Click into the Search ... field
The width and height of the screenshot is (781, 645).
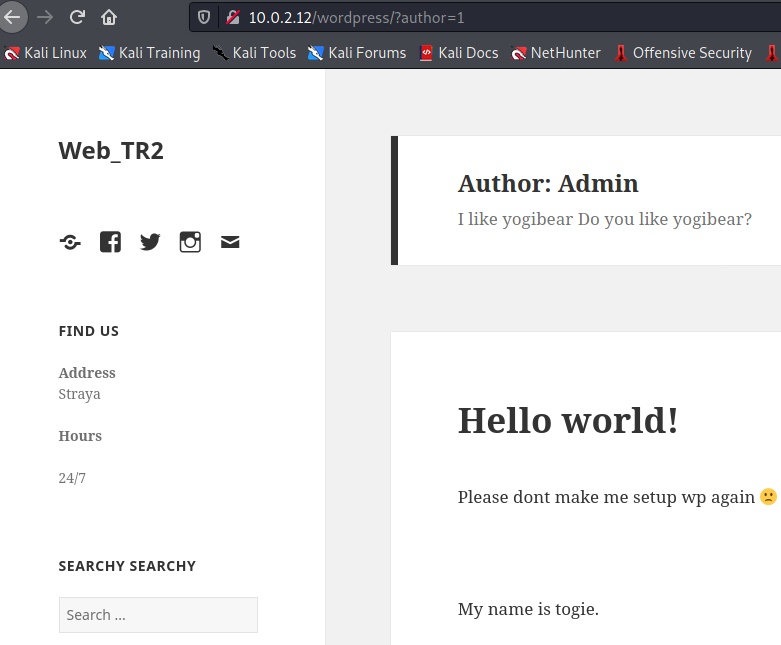(158, 615)
